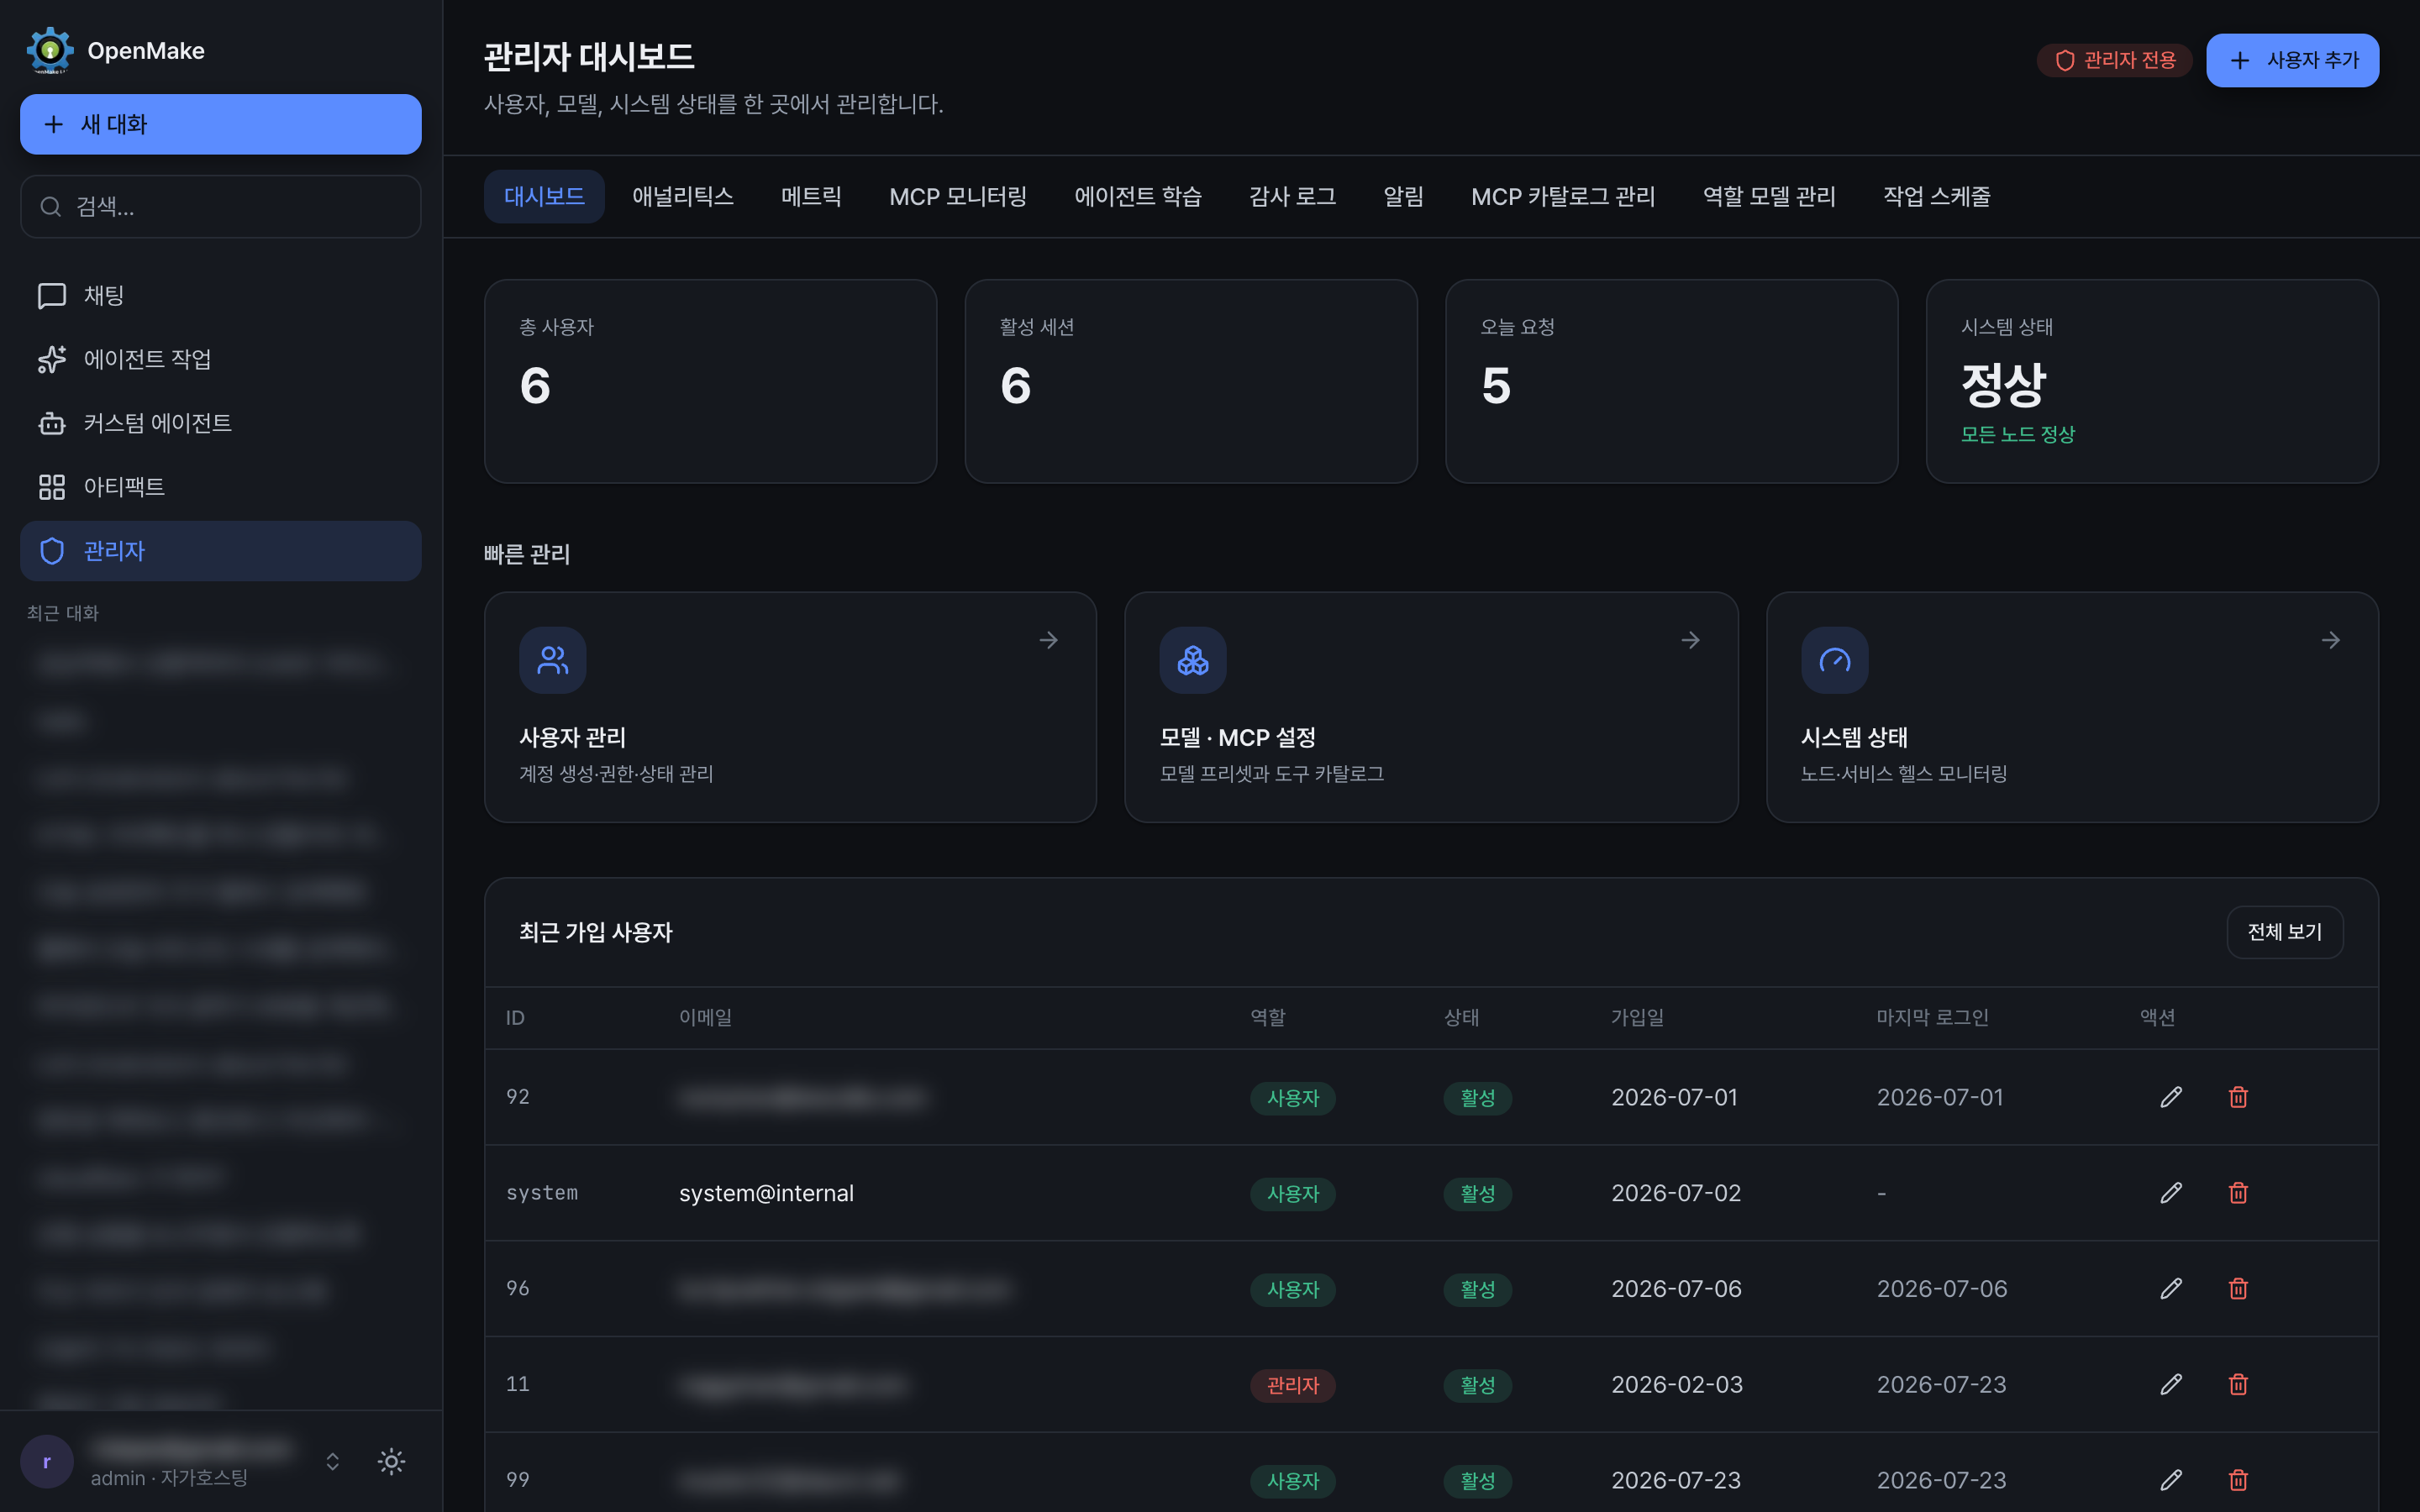2420x1512 pixels.
Task: Click the system@internal email cell
Action: [x=766, y=1193]
